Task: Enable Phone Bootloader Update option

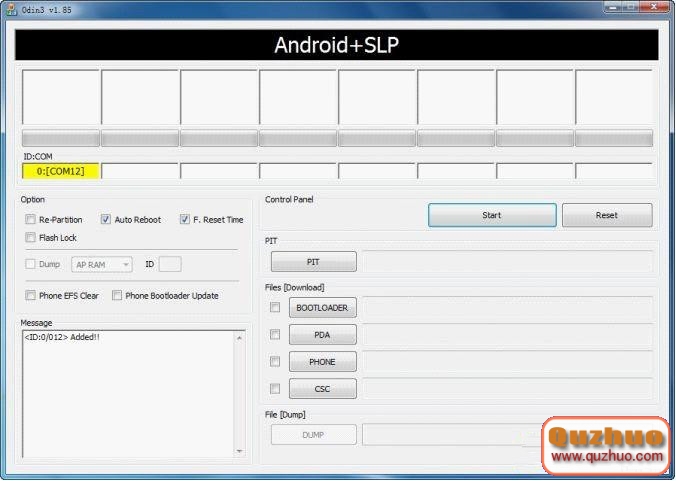Action: click(117, 295)
